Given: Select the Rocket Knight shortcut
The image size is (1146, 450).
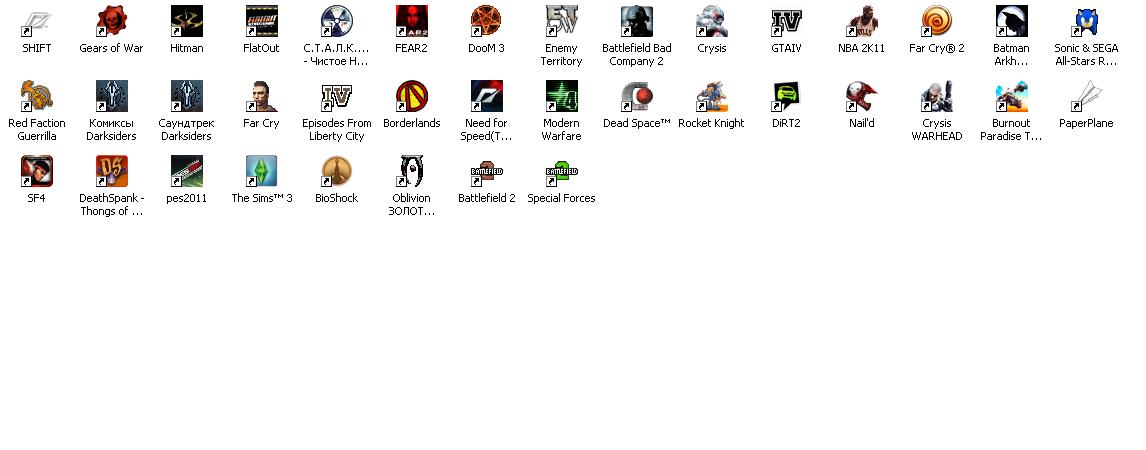Looking at the screenshot, I should 712,96.
